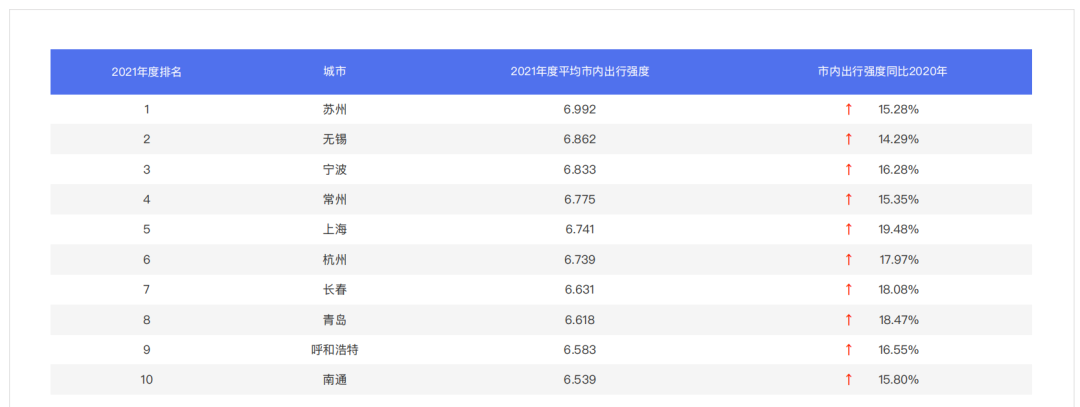Click the up arrow in Nantong (南通) row
This screenshot has height=407, width=1080.
[x=849, y=379]
